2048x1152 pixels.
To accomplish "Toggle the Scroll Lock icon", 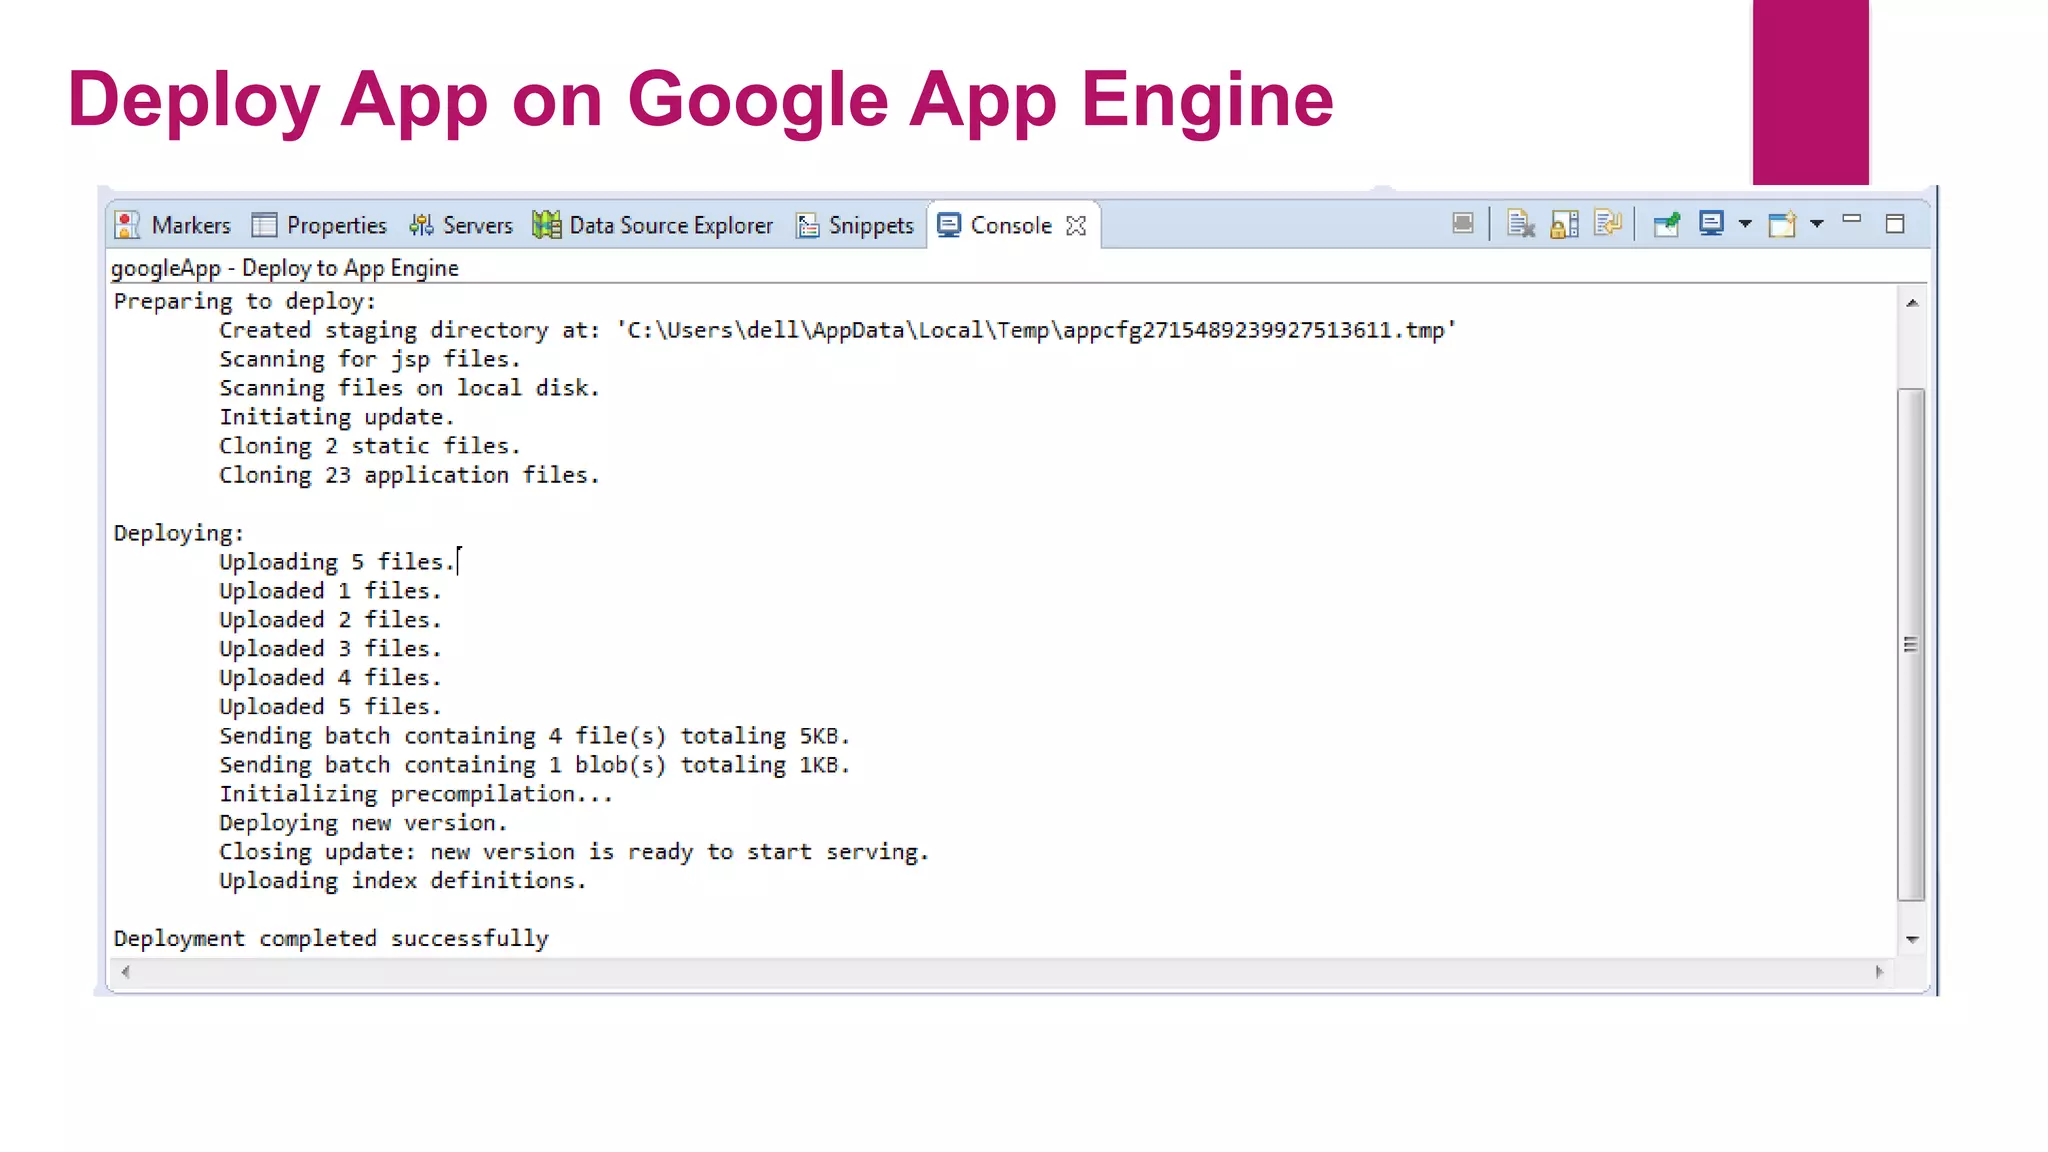I will [1565, 224].
